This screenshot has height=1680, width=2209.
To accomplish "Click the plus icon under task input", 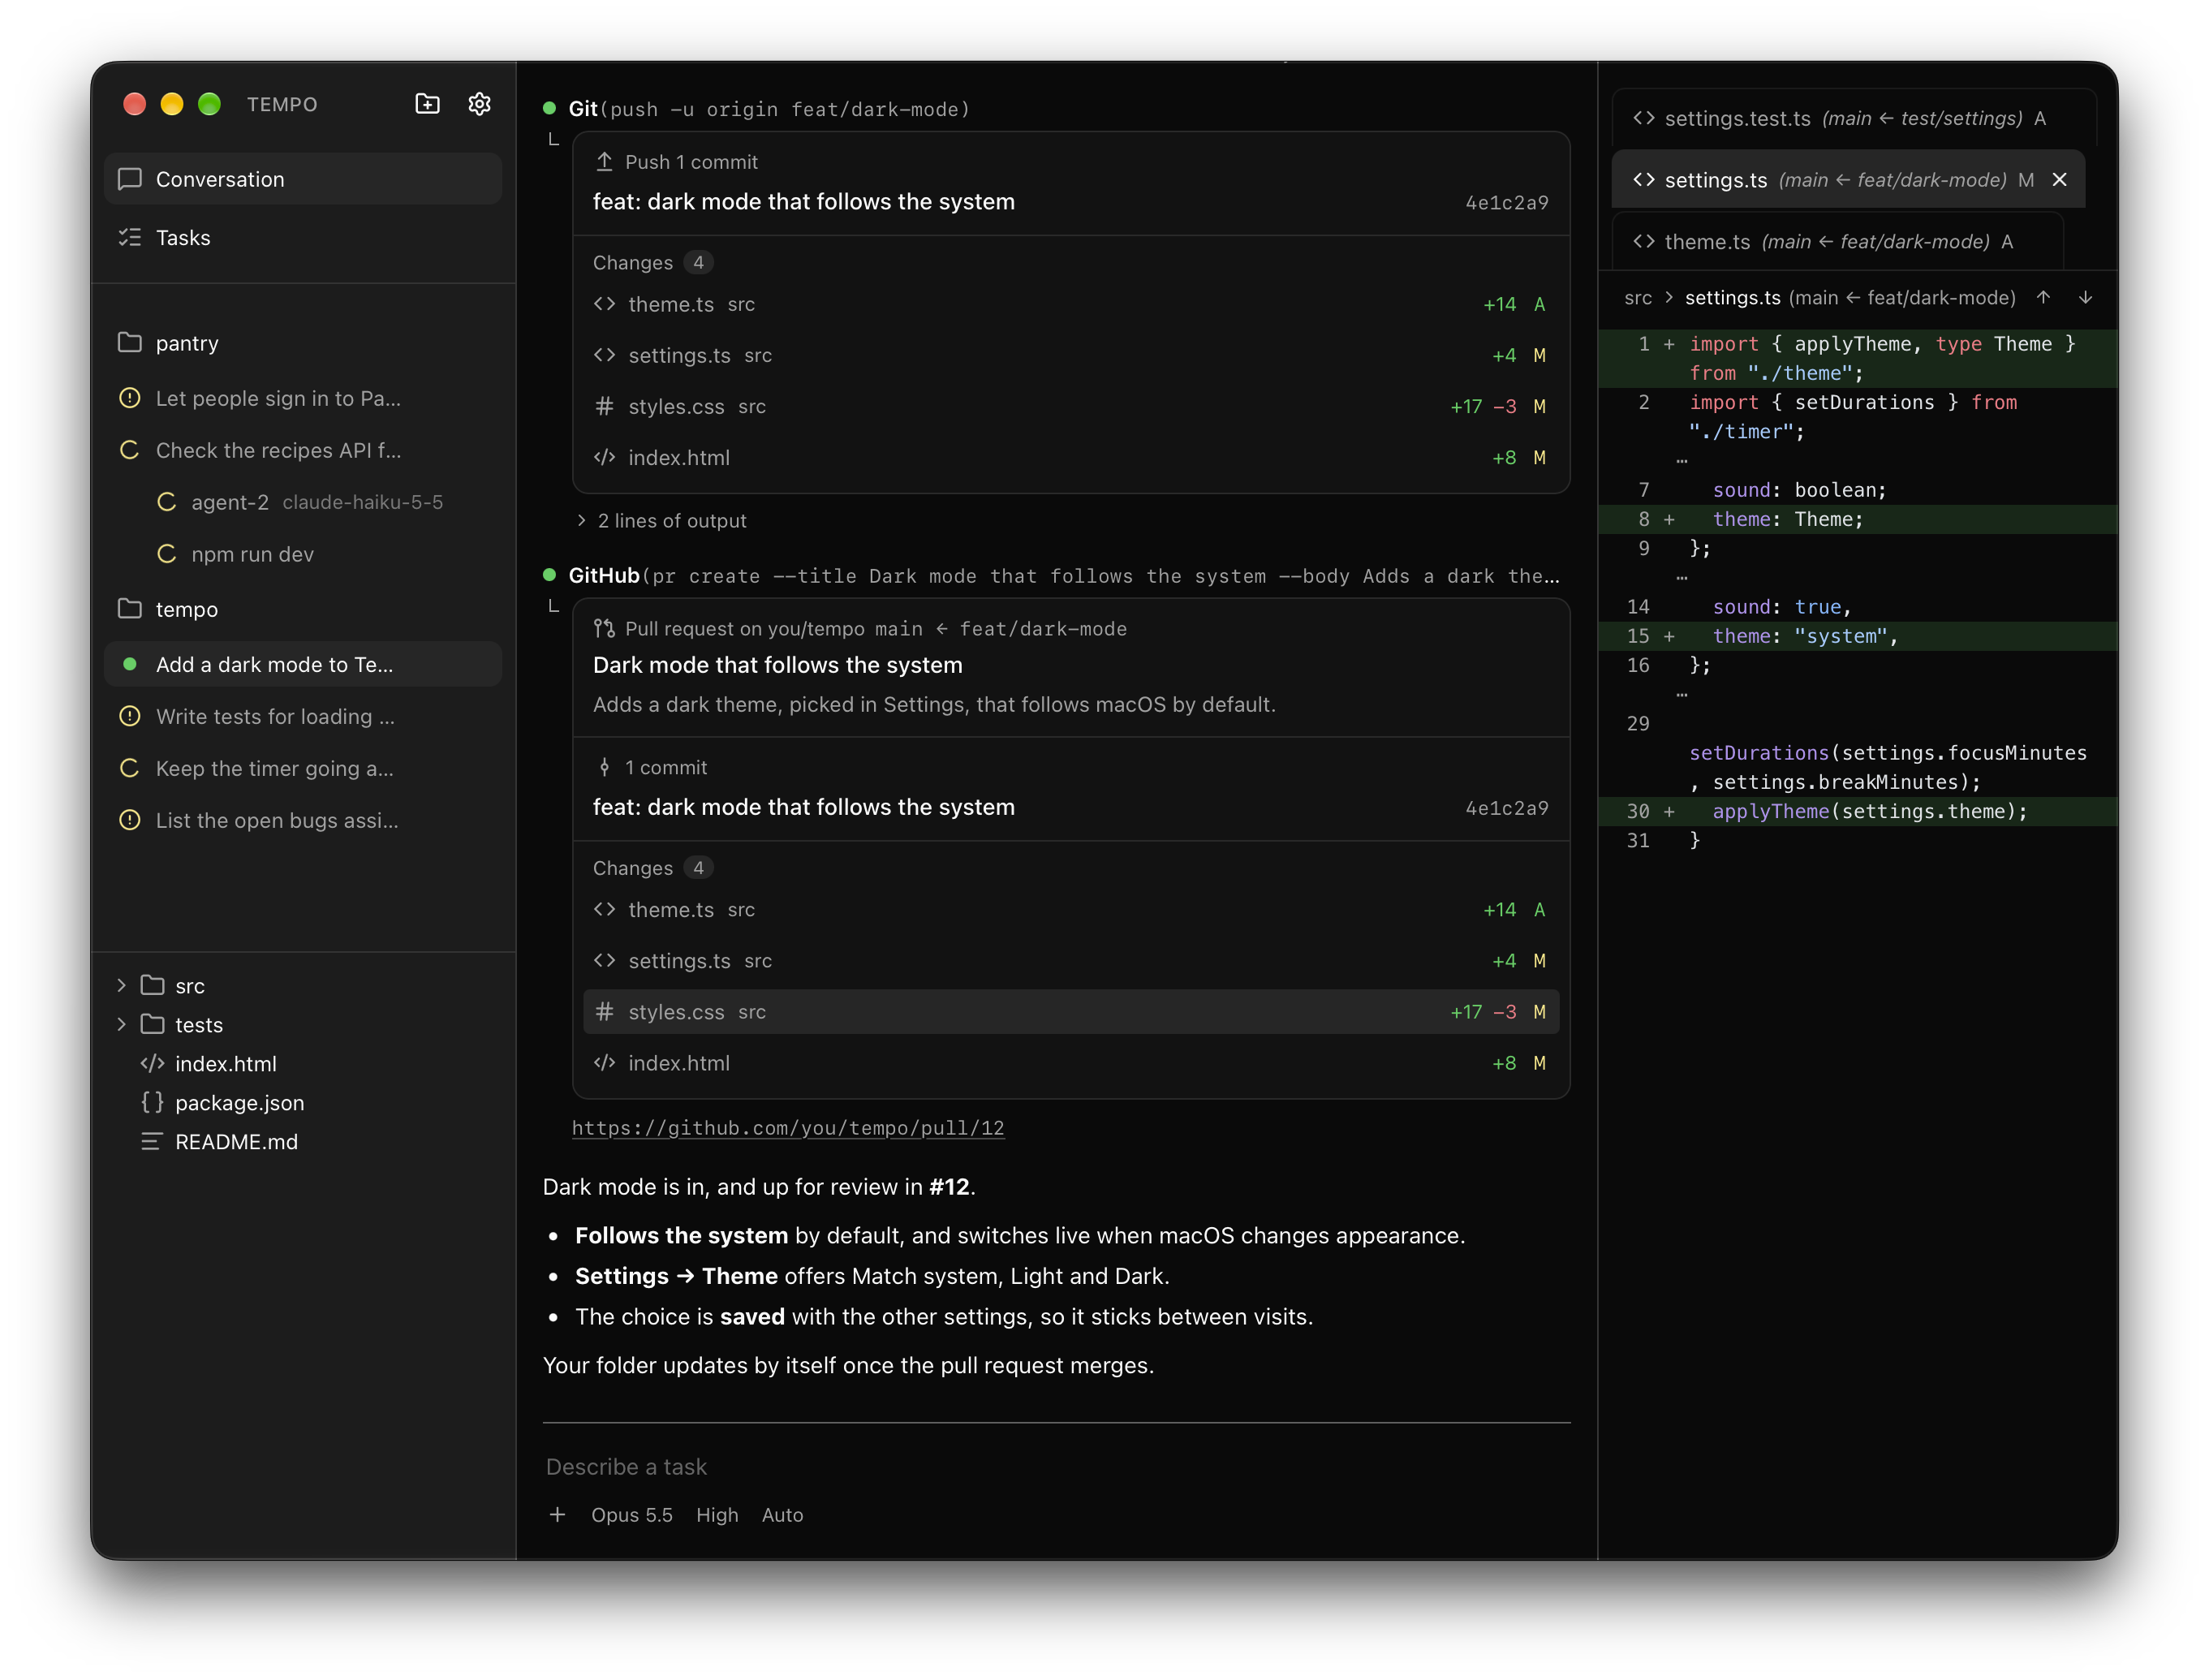I will (x=557, y=1515).
